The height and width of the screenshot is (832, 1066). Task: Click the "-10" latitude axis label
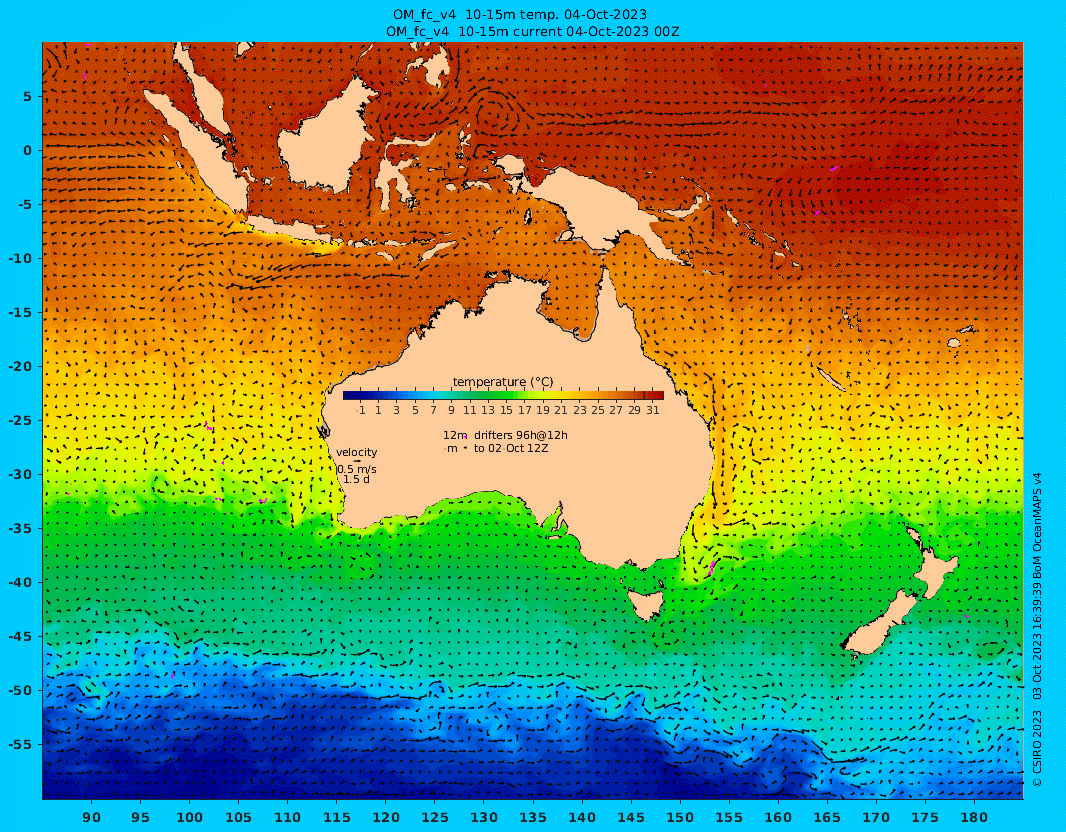pyautogui.click(x=20, y=258)
